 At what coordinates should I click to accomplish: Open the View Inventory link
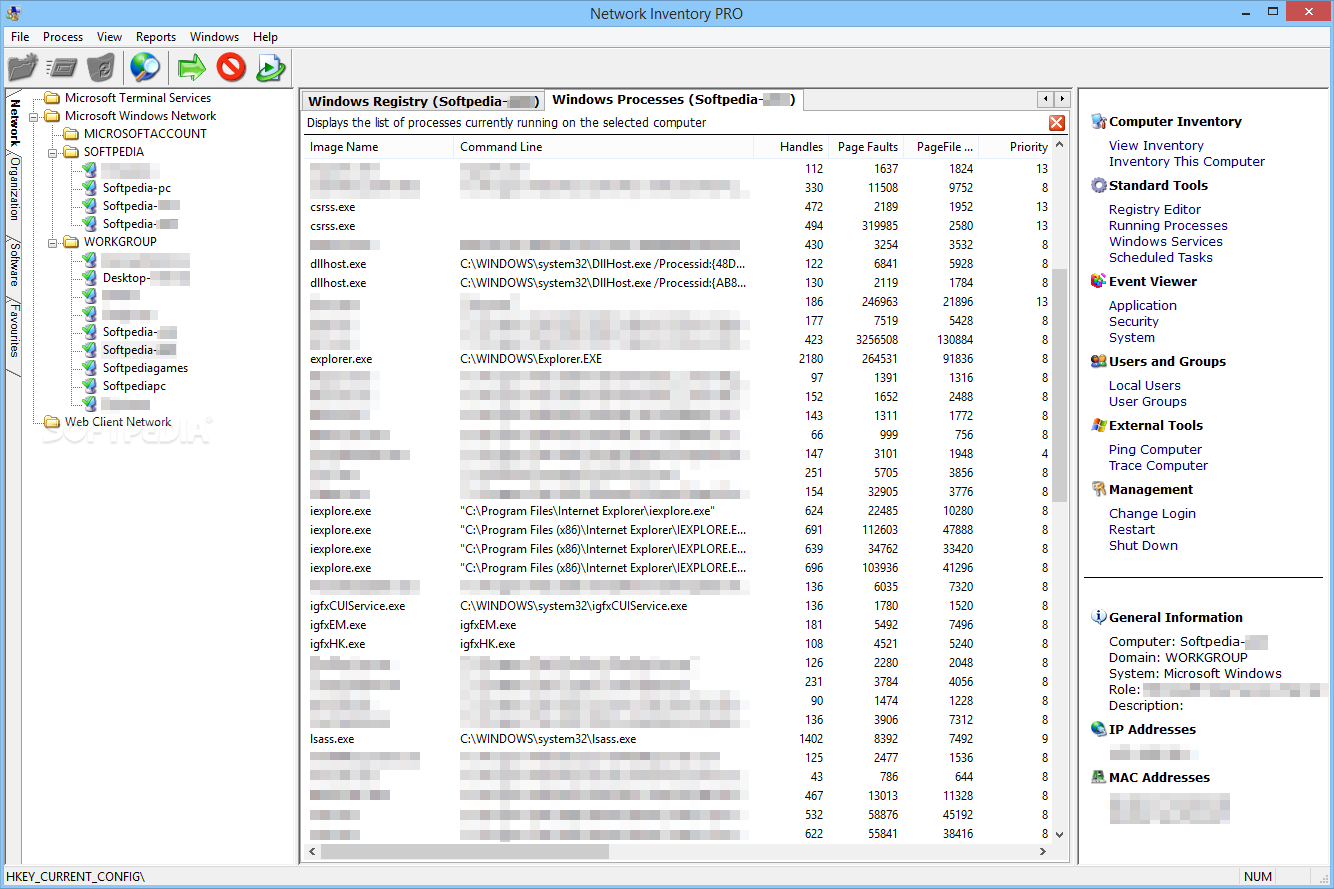coord(1156,146)
